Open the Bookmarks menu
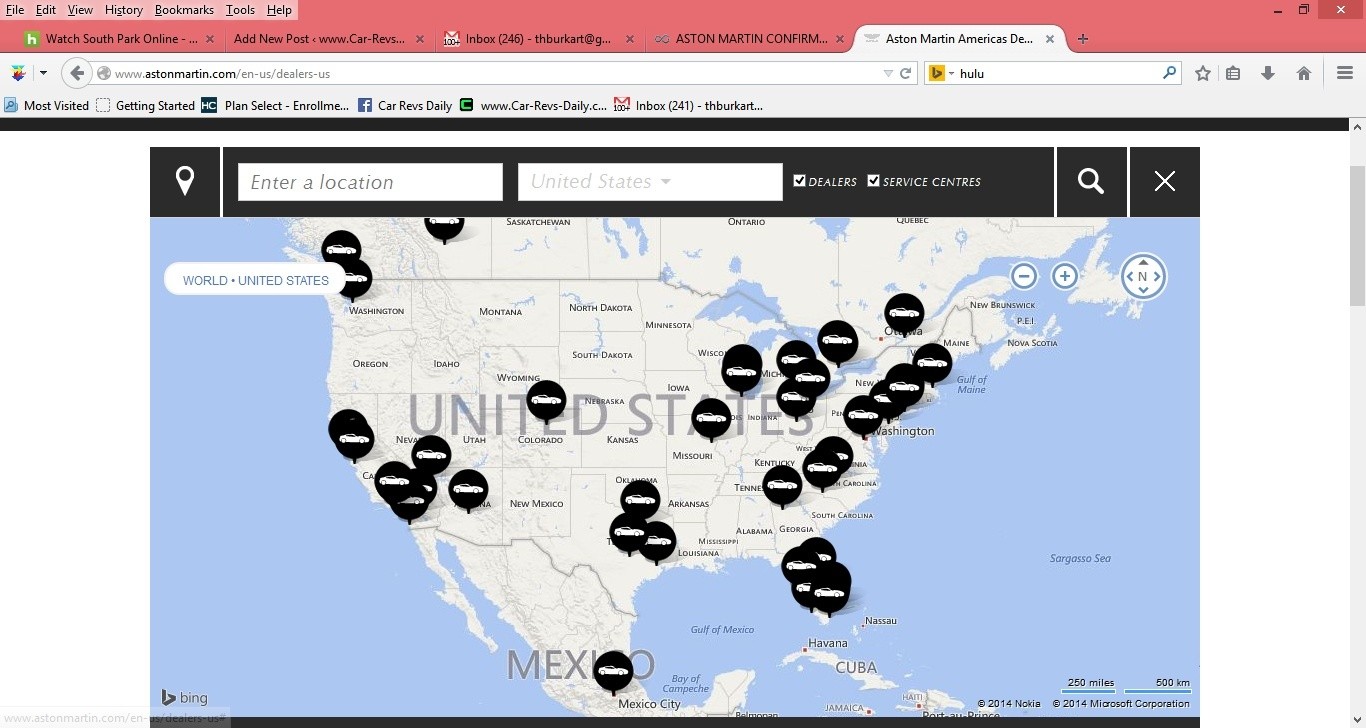This screenshot has height=728, width=1366. 184,10
